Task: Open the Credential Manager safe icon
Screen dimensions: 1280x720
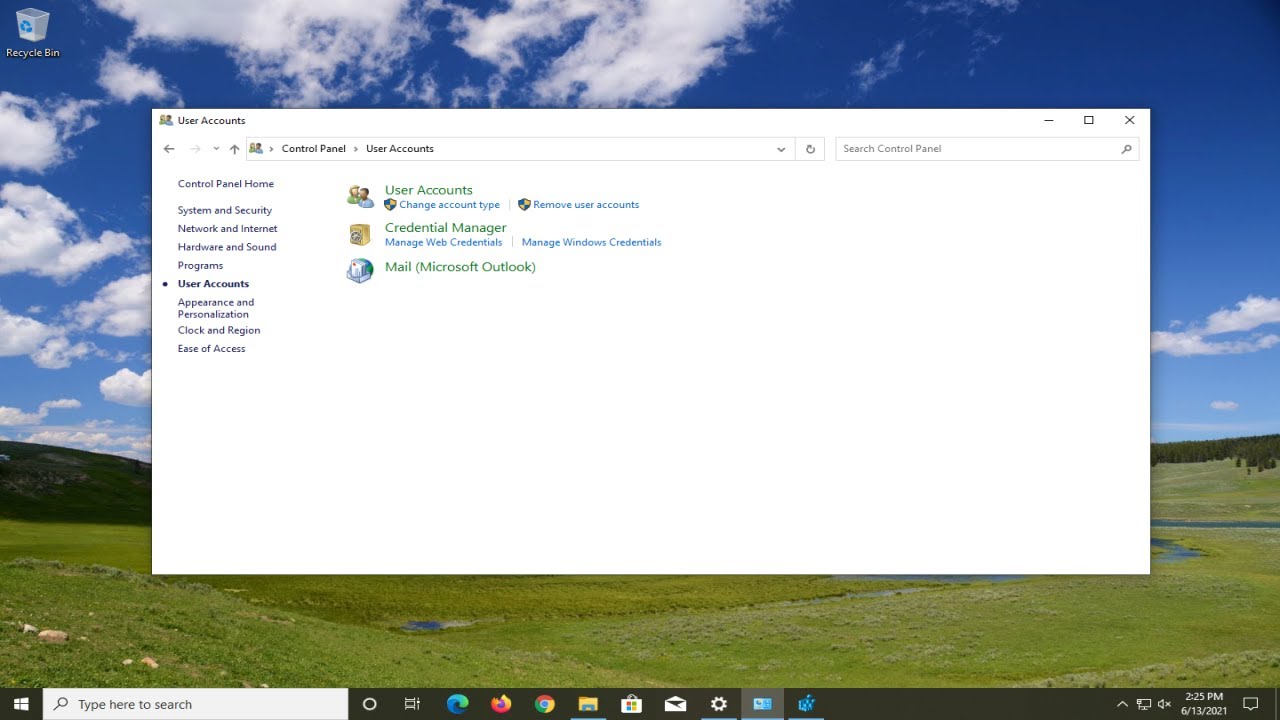Action: [x=360, y=235]
